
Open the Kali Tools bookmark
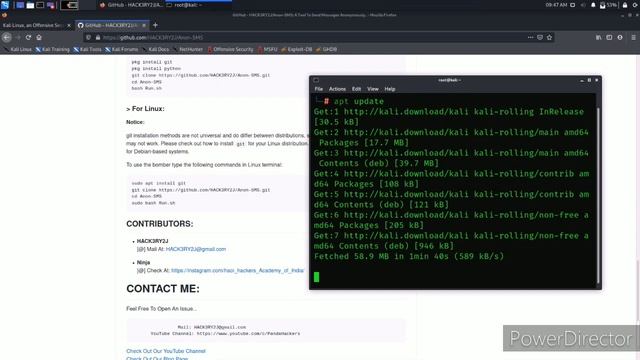point(87,49)
